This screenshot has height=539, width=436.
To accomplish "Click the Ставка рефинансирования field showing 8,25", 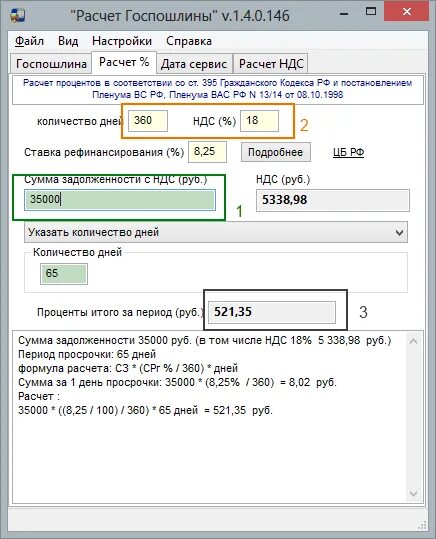I will (x=207, y=152).
